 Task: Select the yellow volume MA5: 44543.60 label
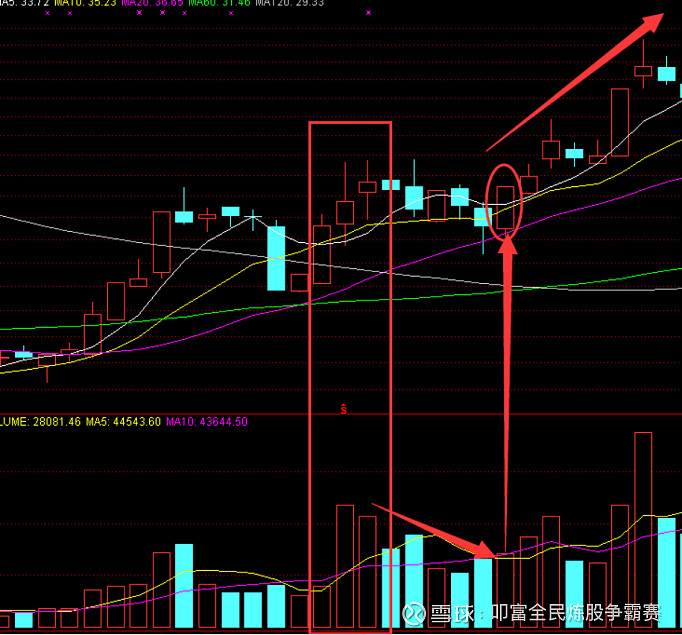(123, 422)
